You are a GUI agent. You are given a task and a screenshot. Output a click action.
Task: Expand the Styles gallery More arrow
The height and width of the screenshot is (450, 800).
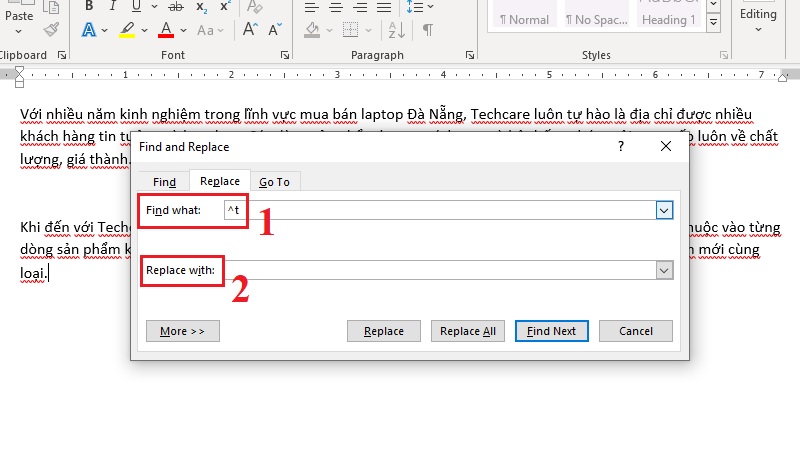[714, 22]
